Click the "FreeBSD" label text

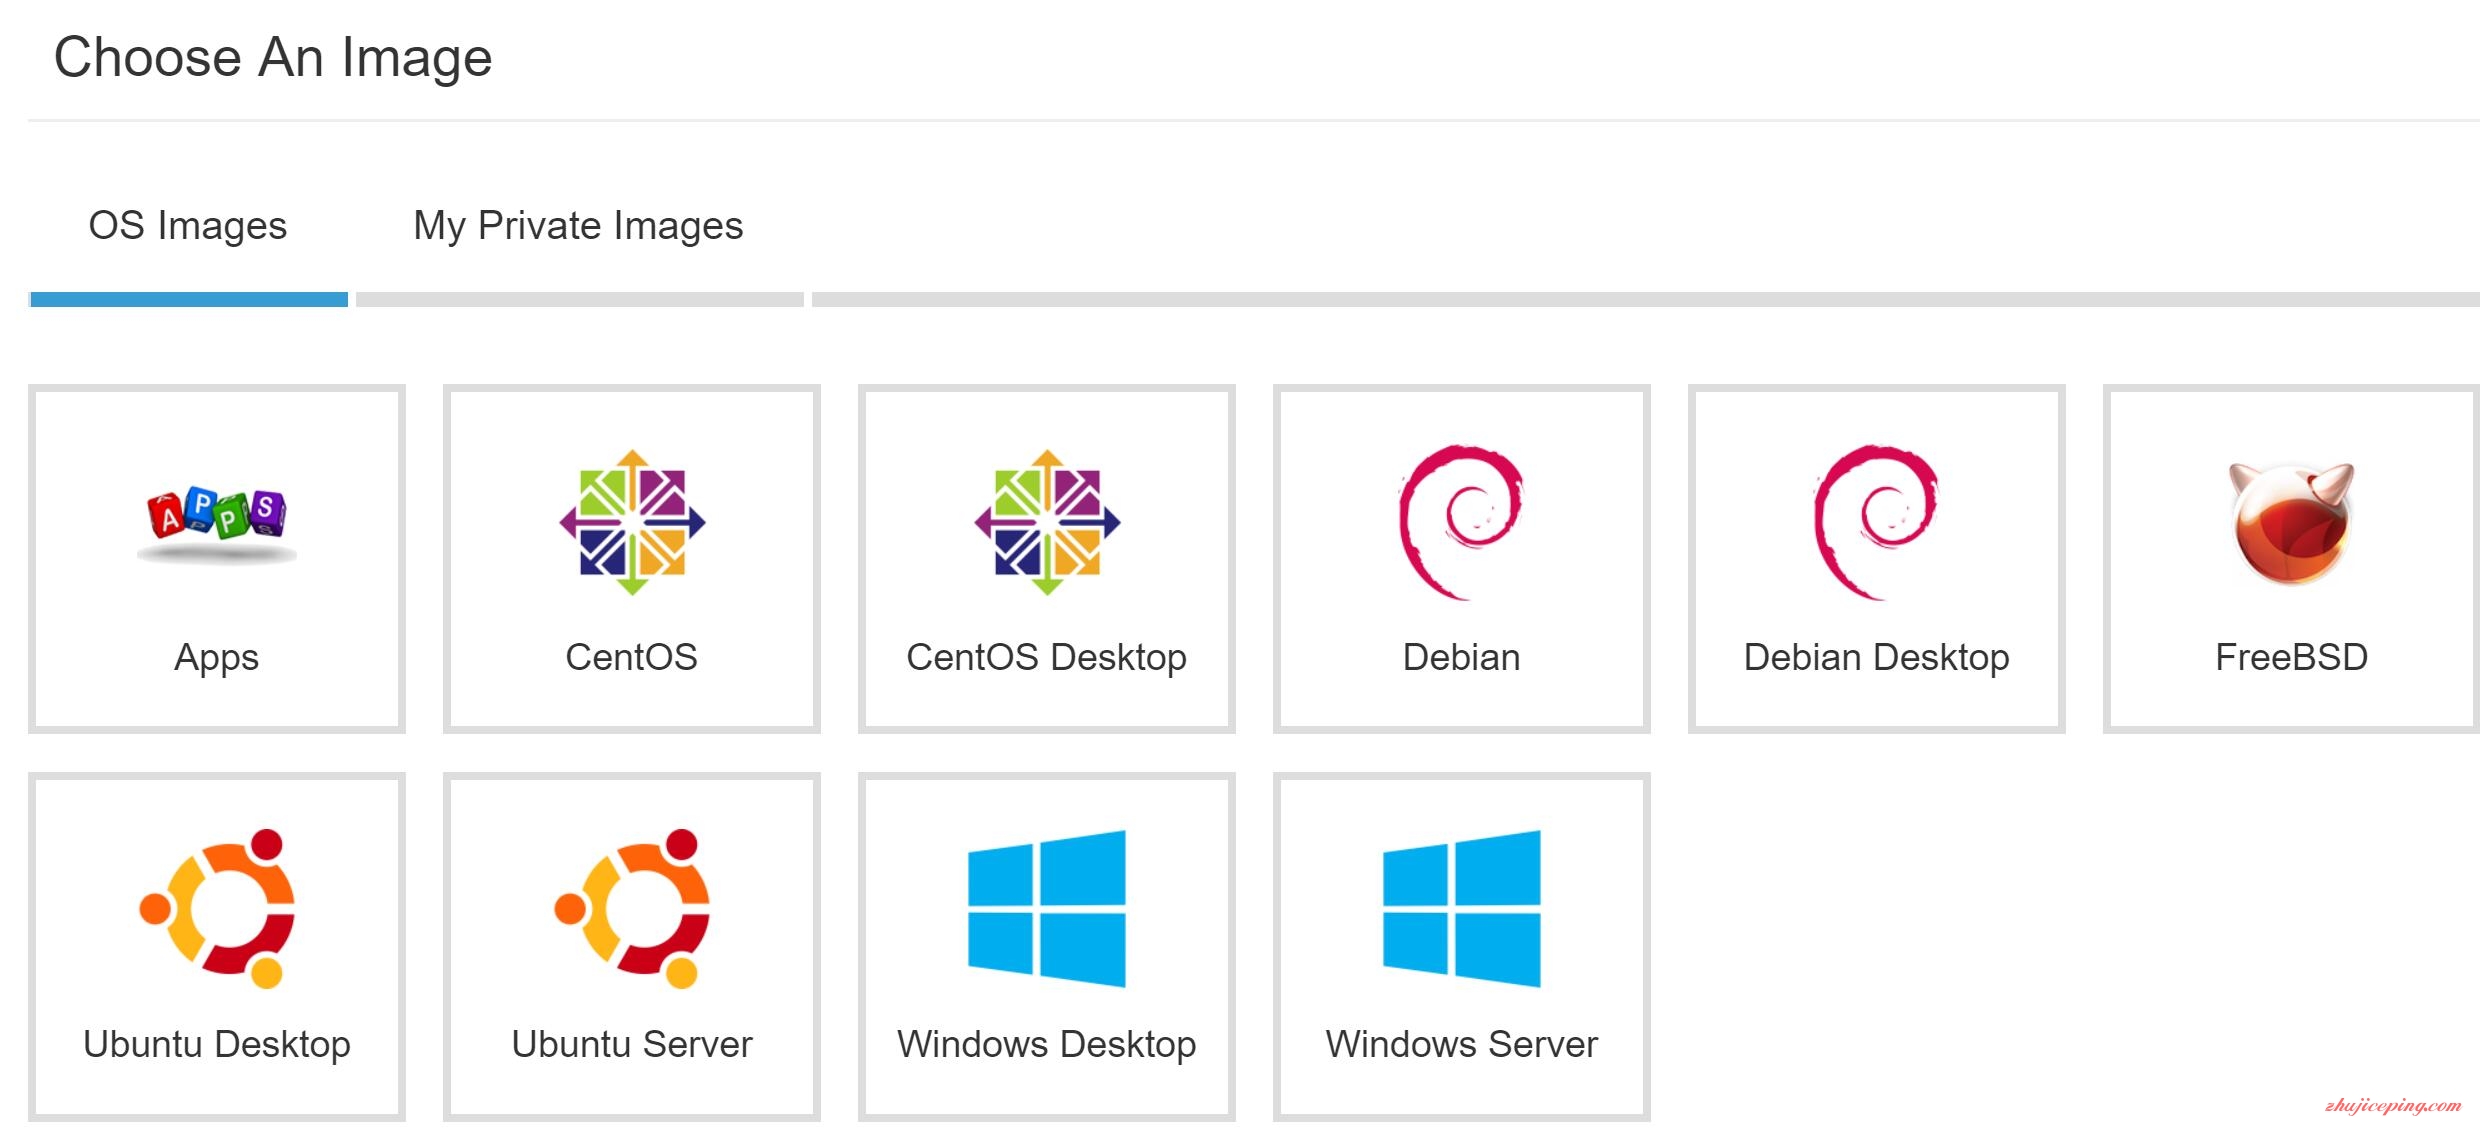tap(2292, 657)
